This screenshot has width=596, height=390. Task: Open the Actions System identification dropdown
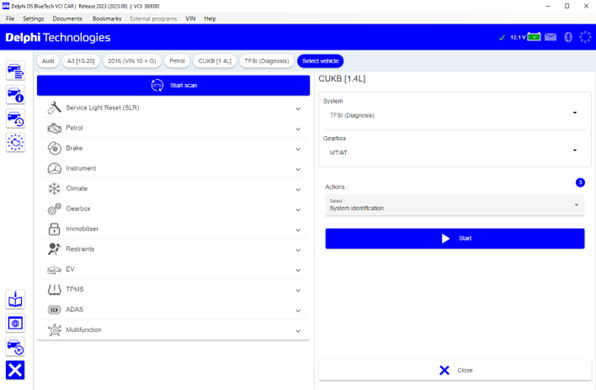point(455,205)
